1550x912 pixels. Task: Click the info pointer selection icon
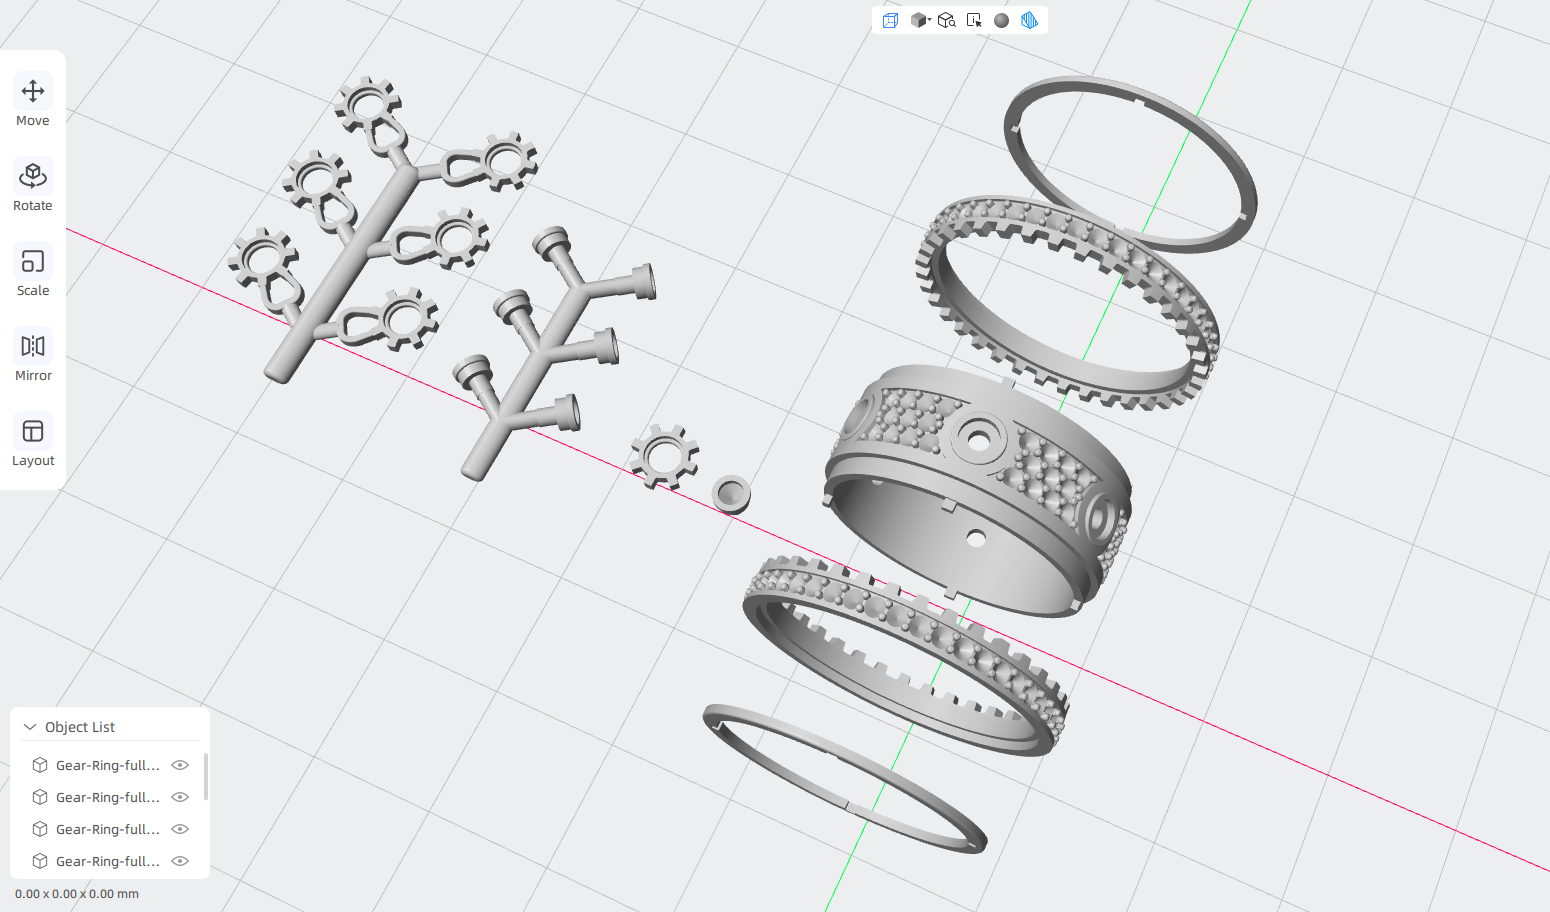(x=974, y=20)
